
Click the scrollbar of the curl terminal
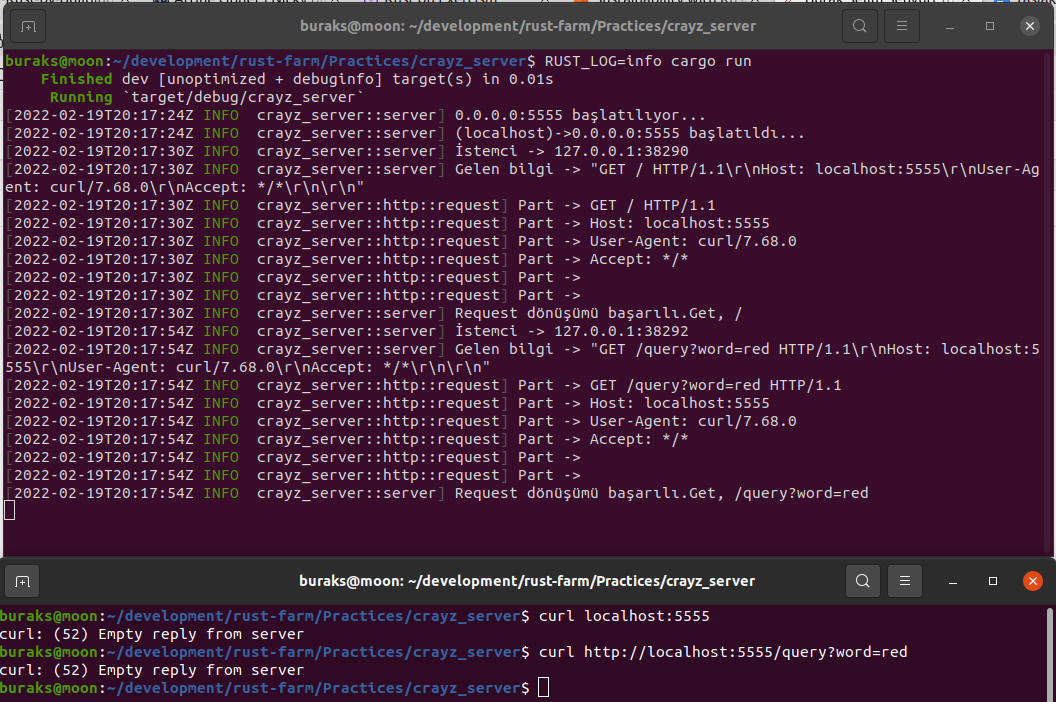click(x=1048, y=650)
